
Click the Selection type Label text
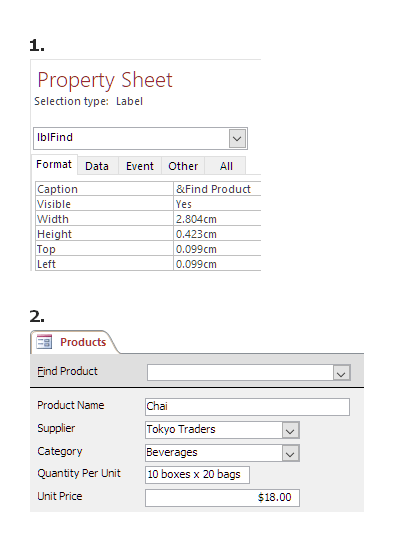[x=88, y=101]
